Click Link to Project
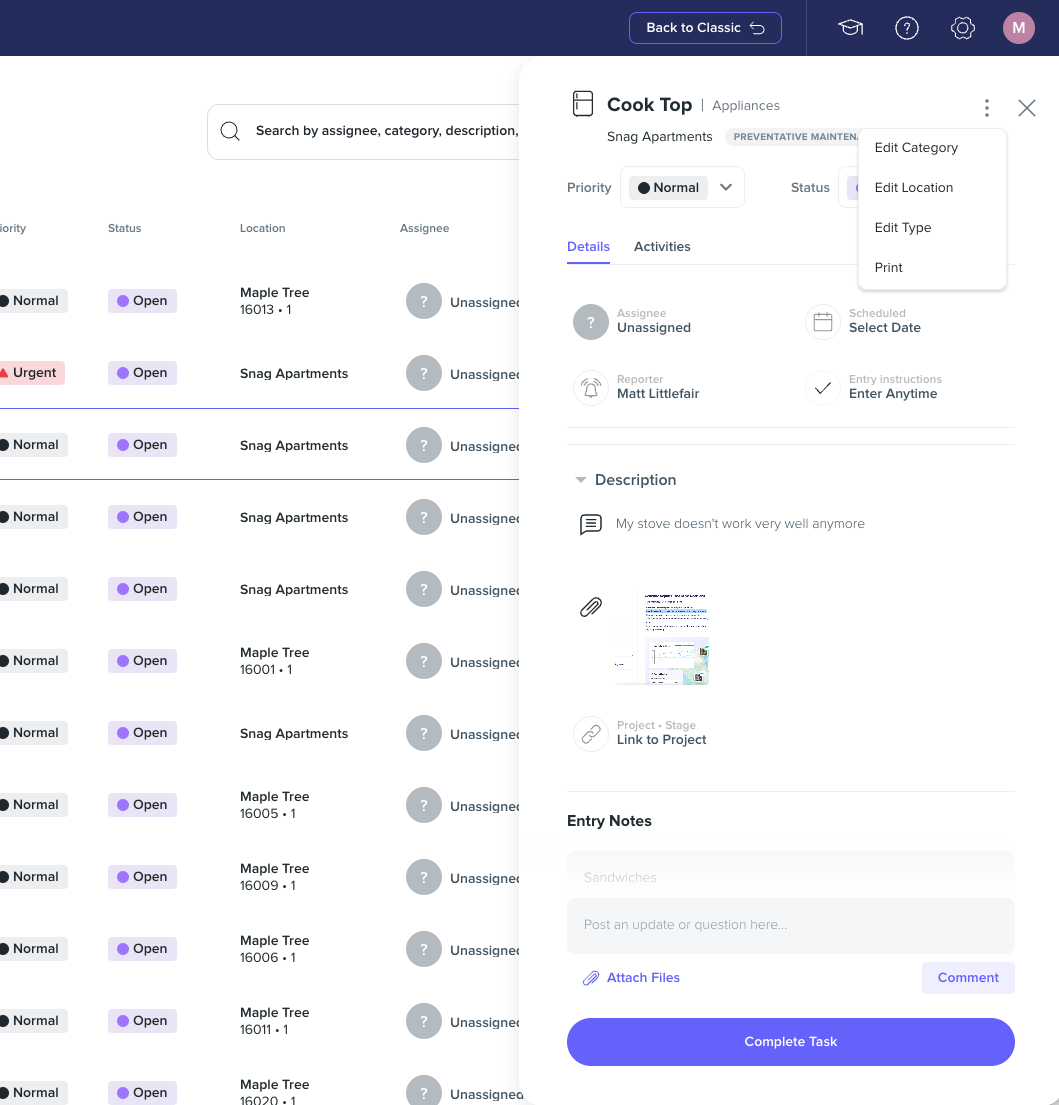Image resolution: width=1059 pixels, height=1105 pixels. click(662, 739)
